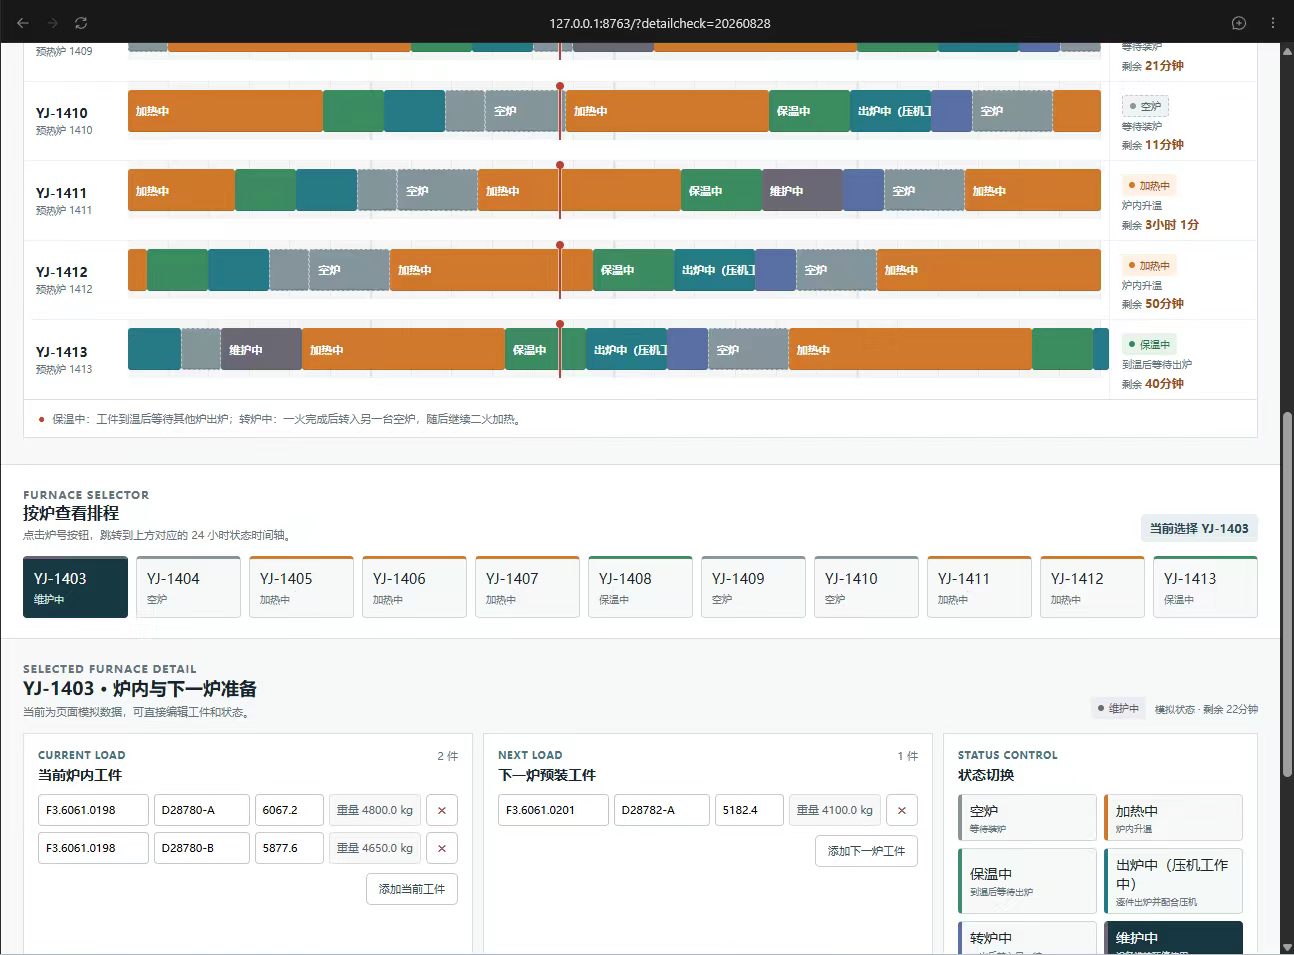Choose furnace YJ-1410 button
This screenshot has width=1294, height=955.
pos(866,587)
